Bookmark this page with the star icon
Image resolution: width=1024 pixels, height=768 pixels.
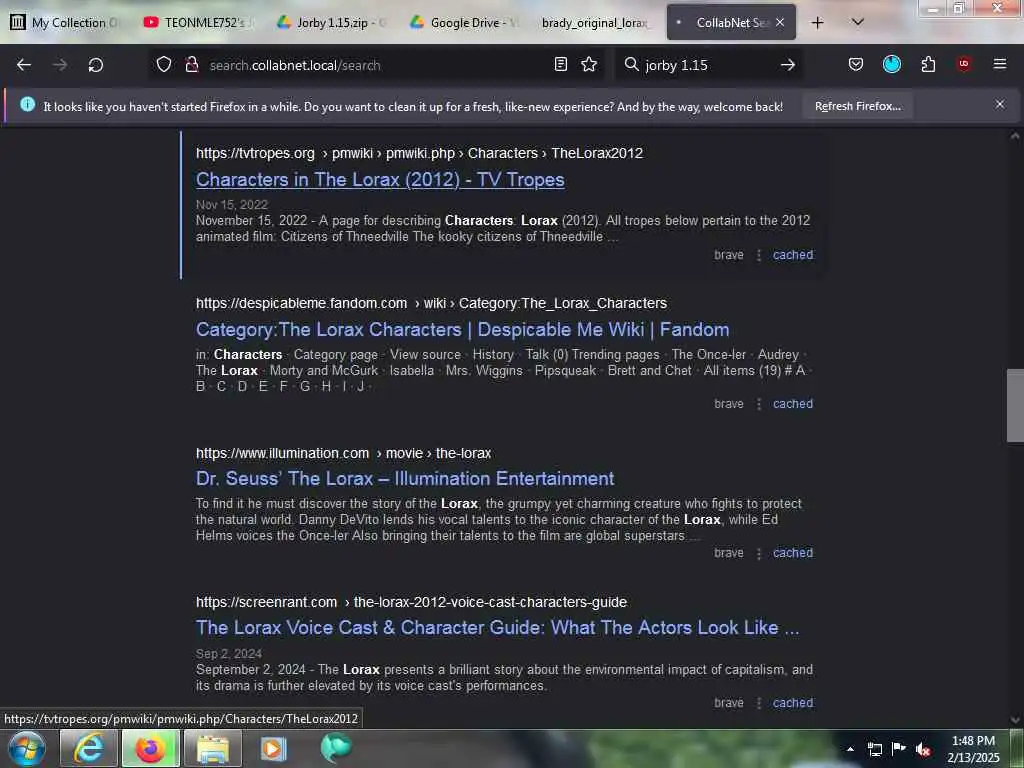pyautogui.click(x=589, y=64)
